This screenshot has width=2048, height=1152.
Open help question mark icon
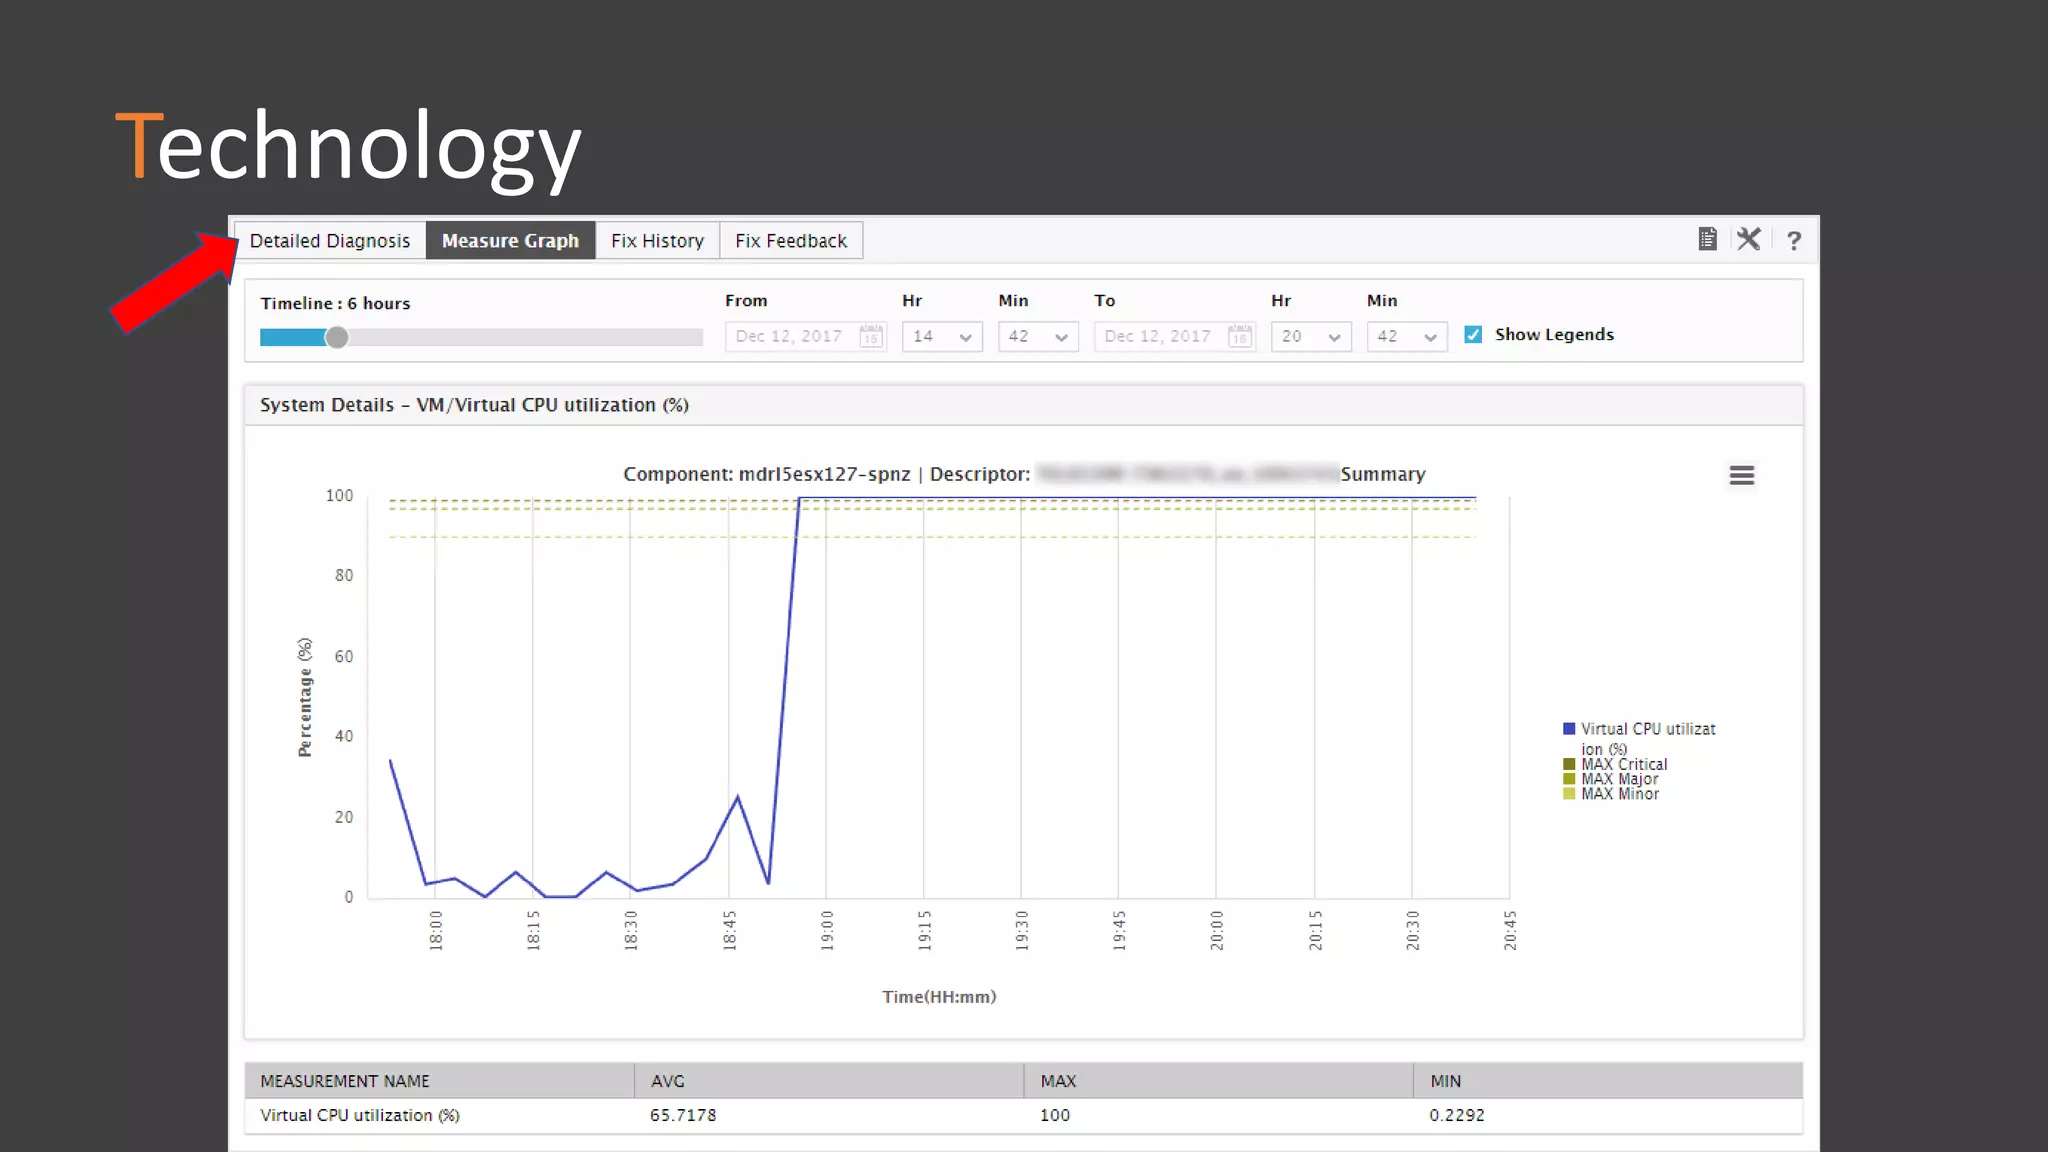[1794, 241]
